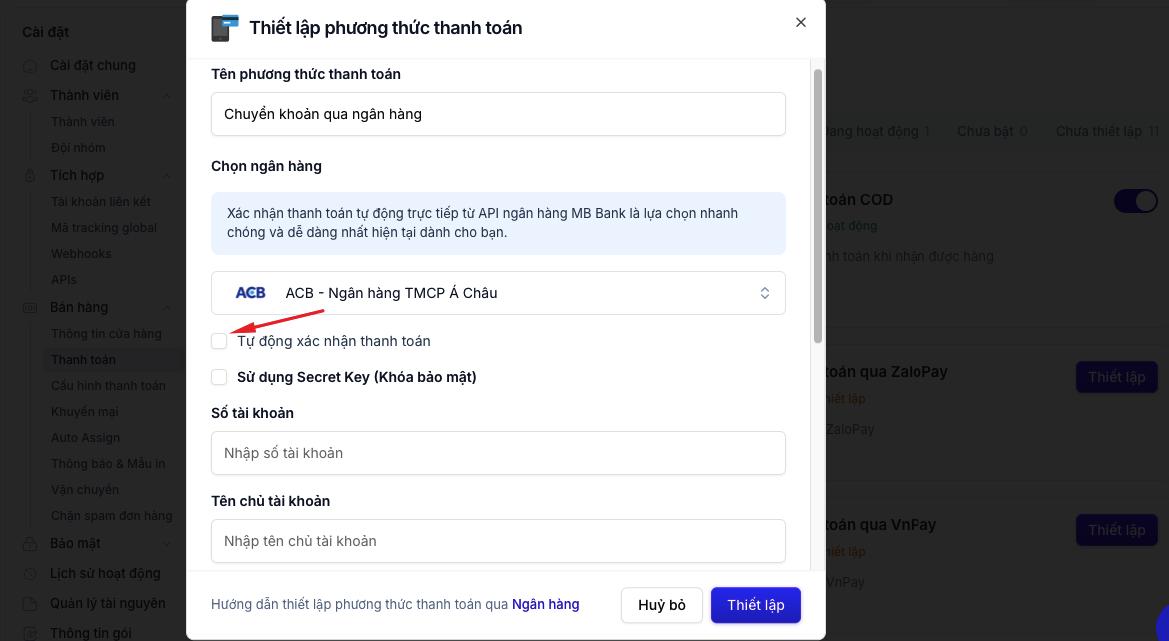Image resolution: width=1169 pixels, height=641 pixels.
Task: Expand the Bảo mật sidebar section
Action: click(167, 544)
